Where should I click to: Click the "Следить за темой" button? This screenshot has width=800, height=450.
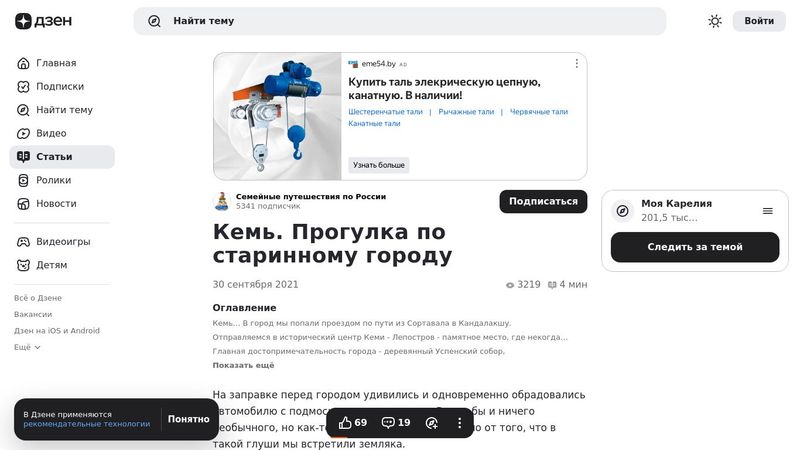[x=695, y=247]
